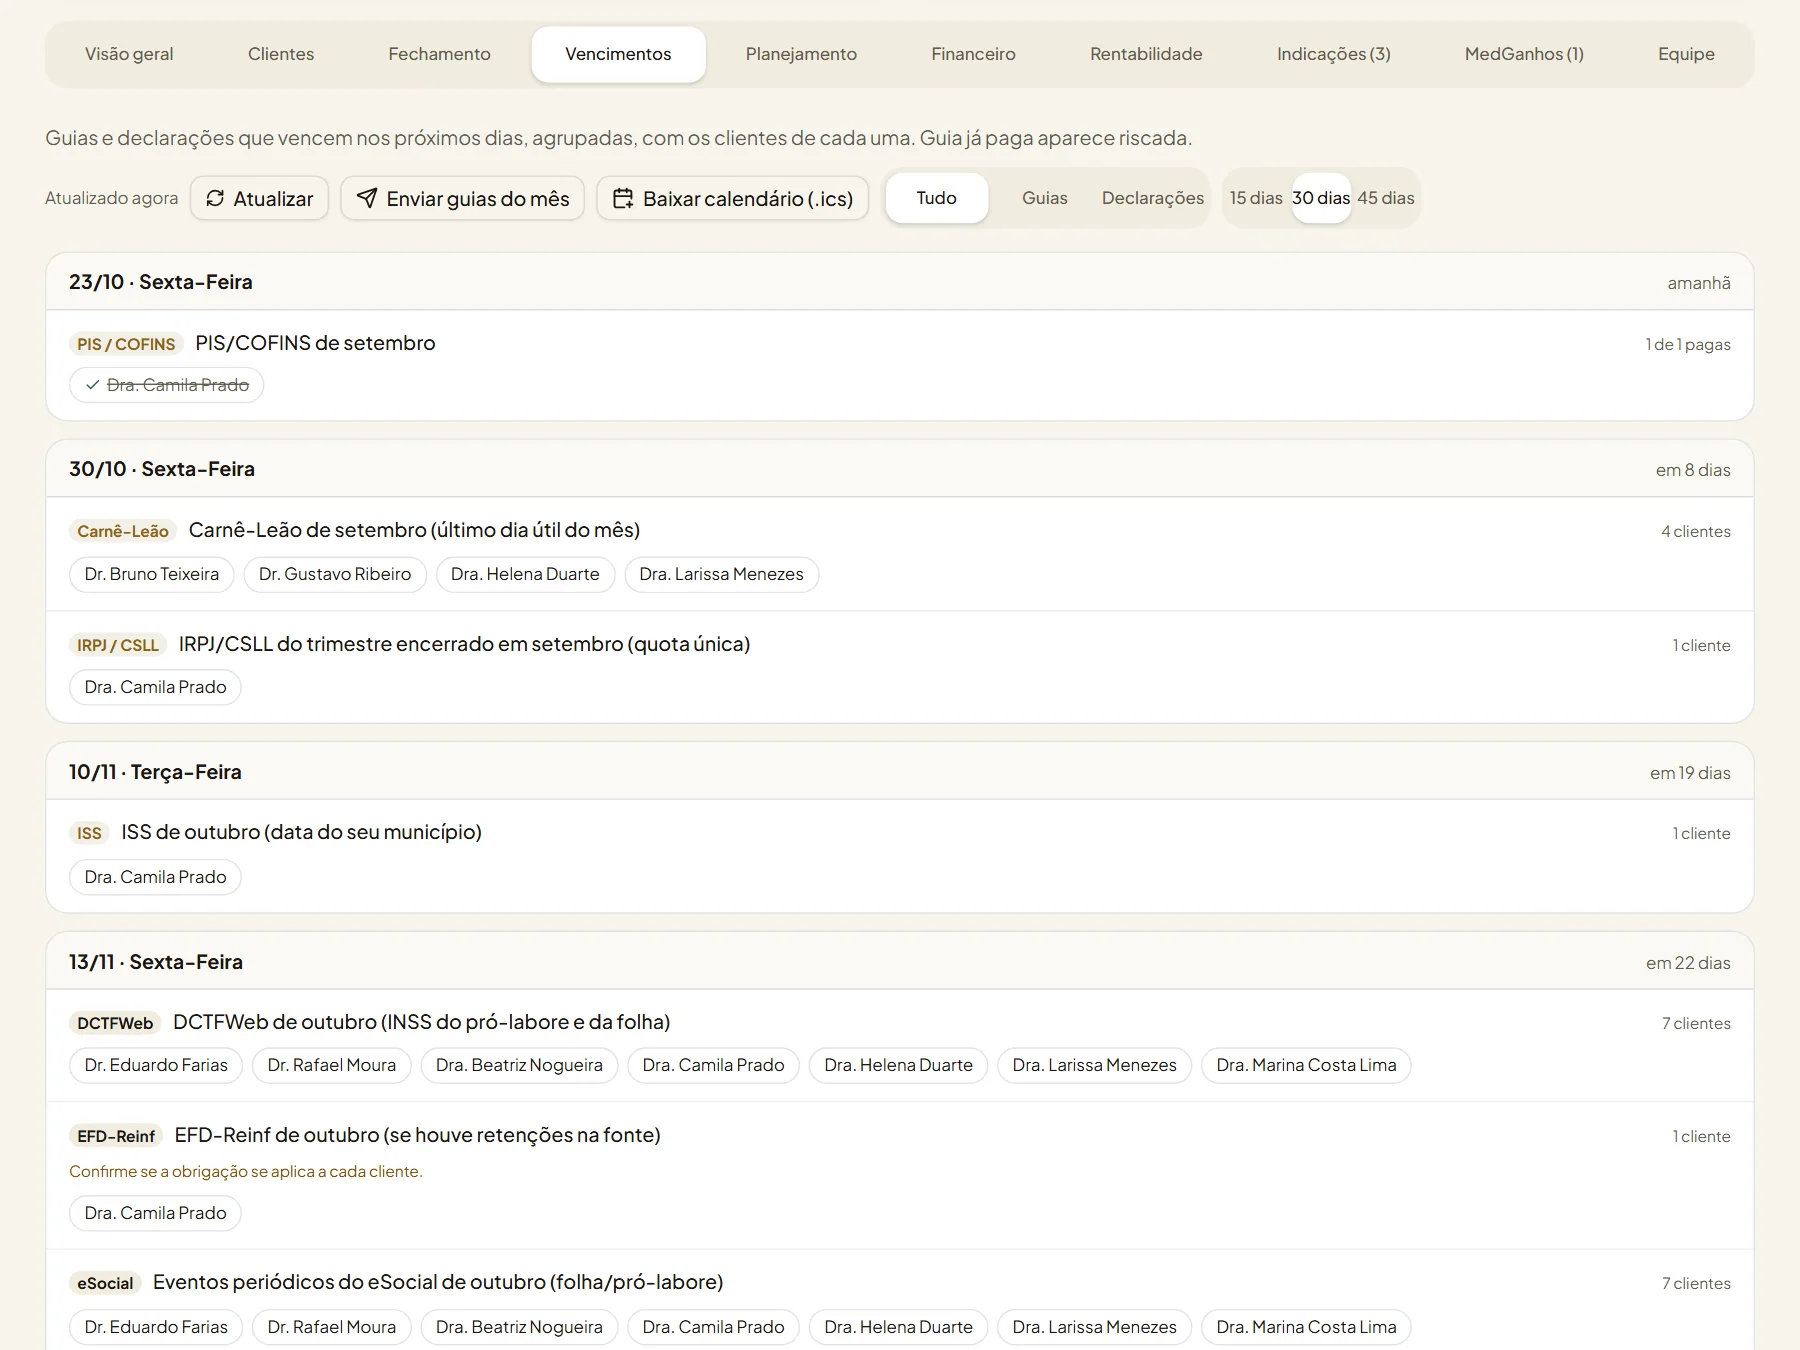Viewport: 1800px width, 1350px height.
Task: Click Dra. Camila Prado chip under EFD-Reinf
Action: 156,1213
